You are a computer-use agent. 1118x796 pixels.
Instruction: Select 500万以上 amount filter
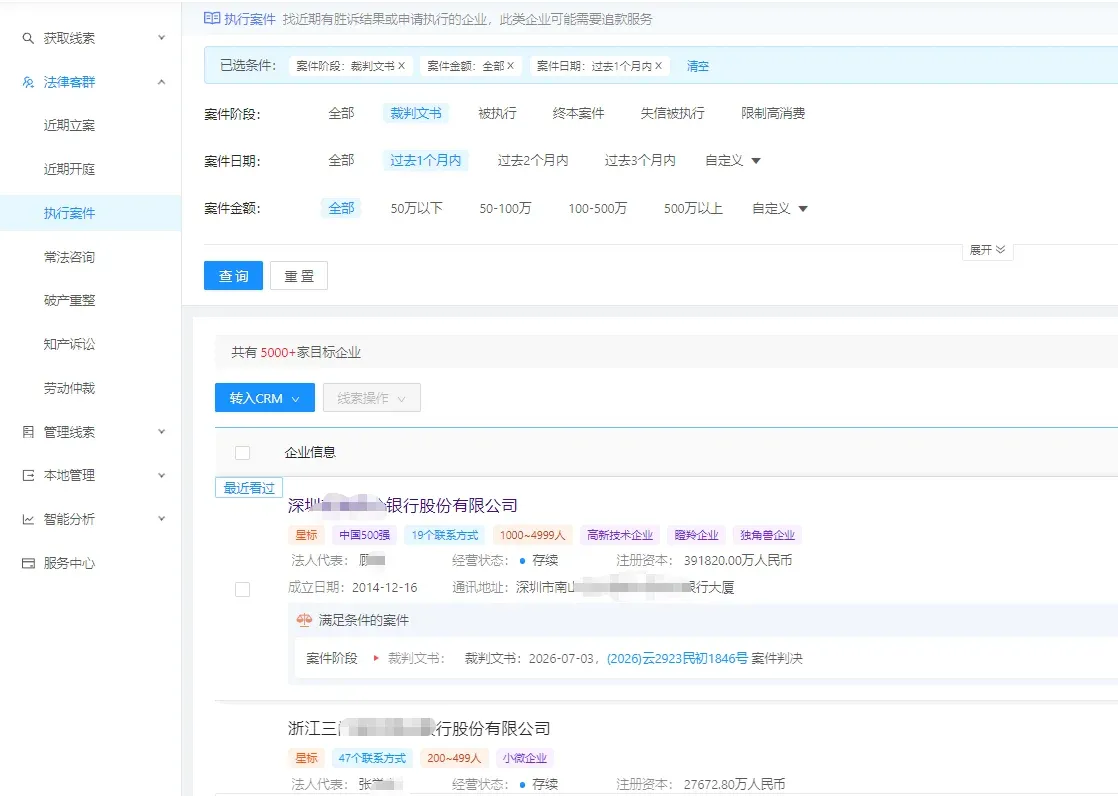693,208
